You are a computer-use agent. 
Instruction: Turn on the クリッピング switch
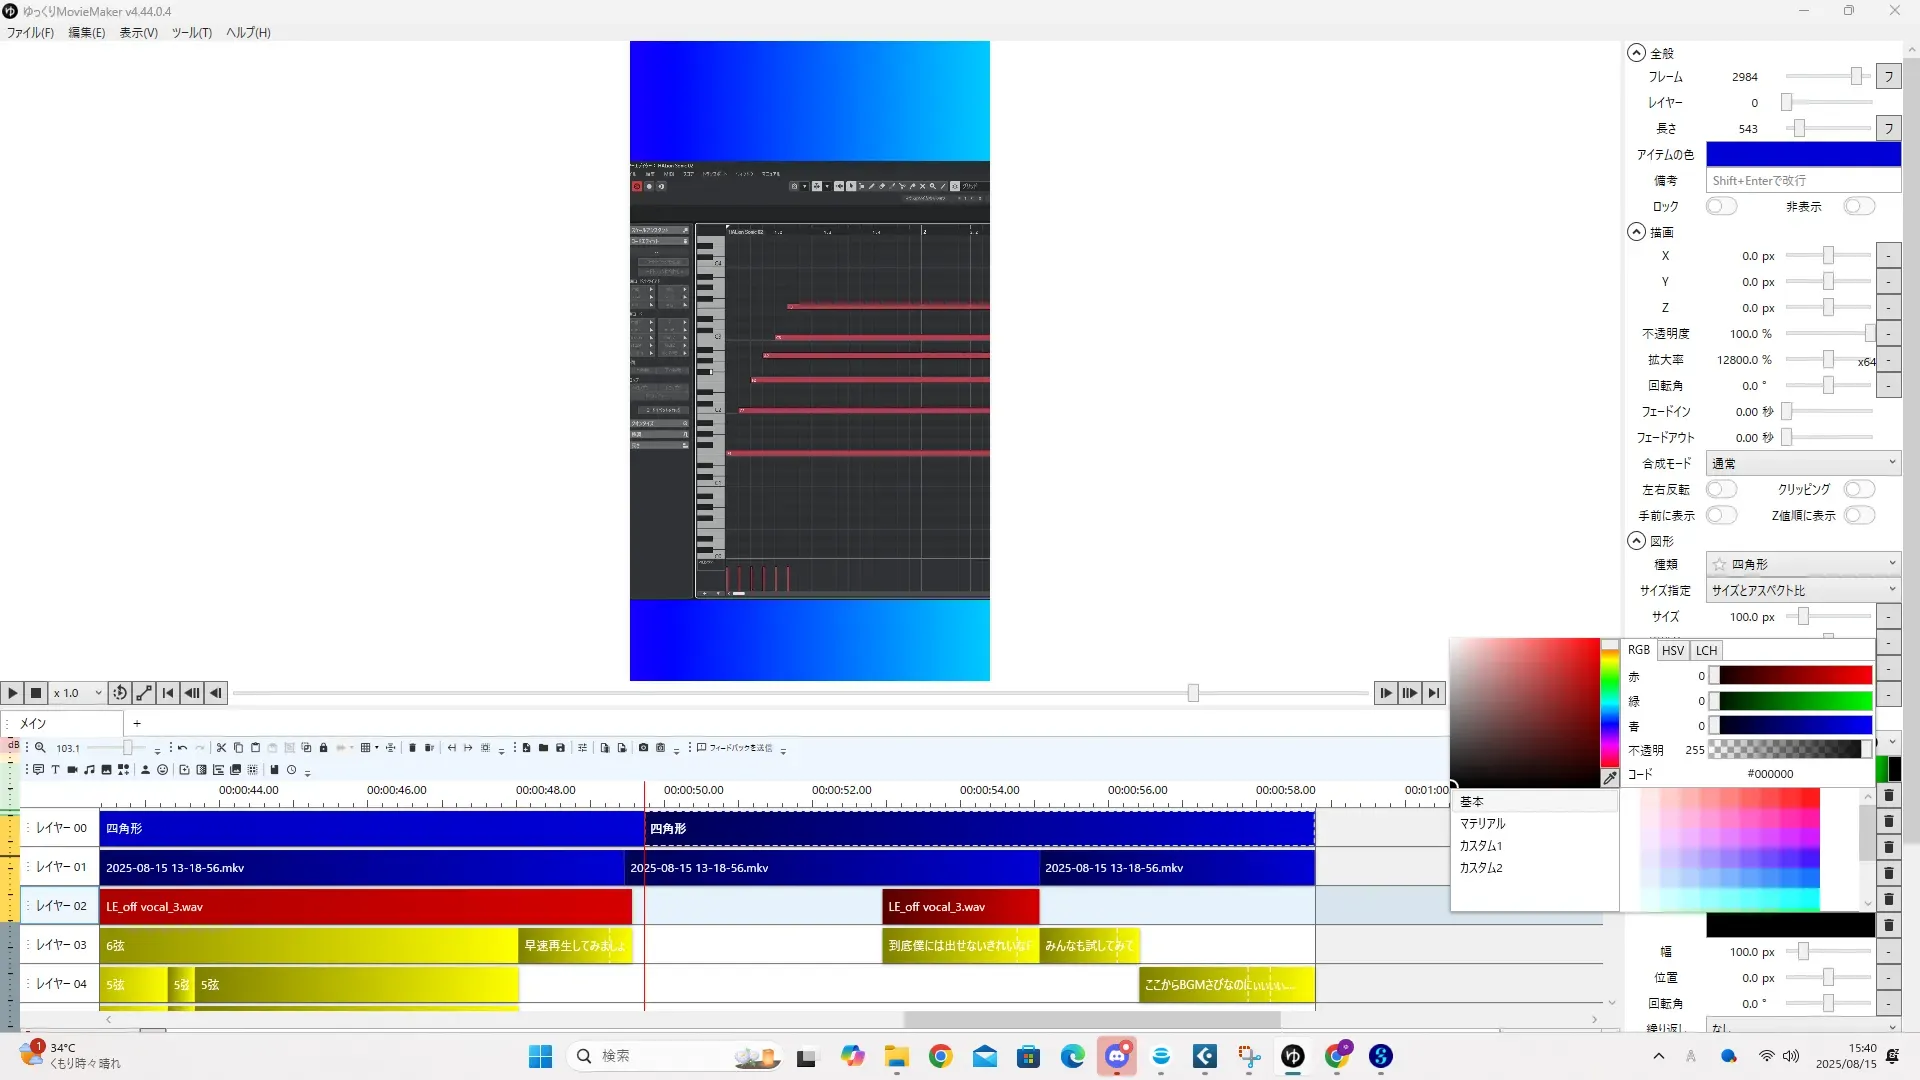pos(1859,489)
